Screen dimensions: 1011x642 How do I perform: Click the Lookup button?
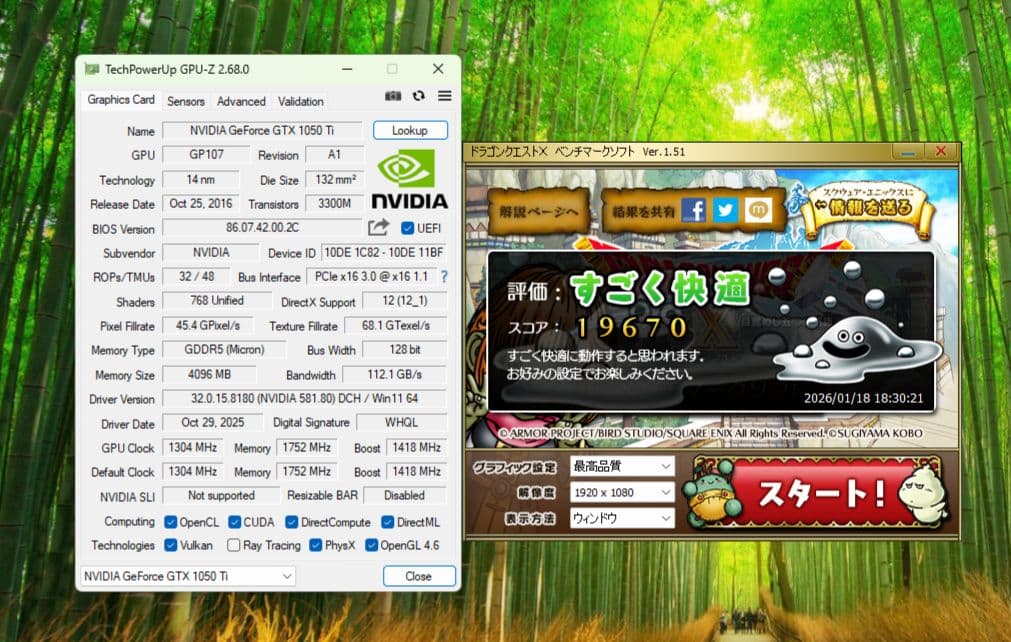[409, 130]
